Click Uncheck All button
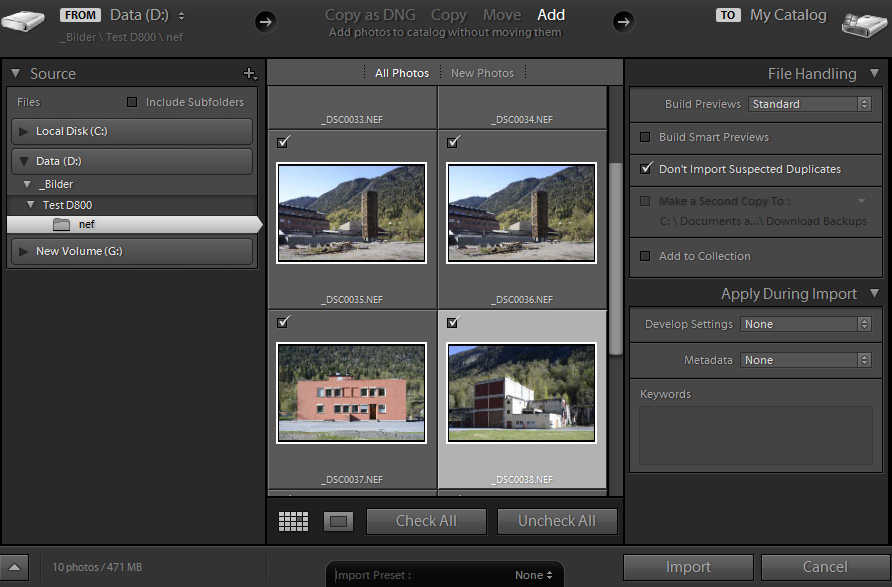 pyautogui.click(x=557, y=521)
